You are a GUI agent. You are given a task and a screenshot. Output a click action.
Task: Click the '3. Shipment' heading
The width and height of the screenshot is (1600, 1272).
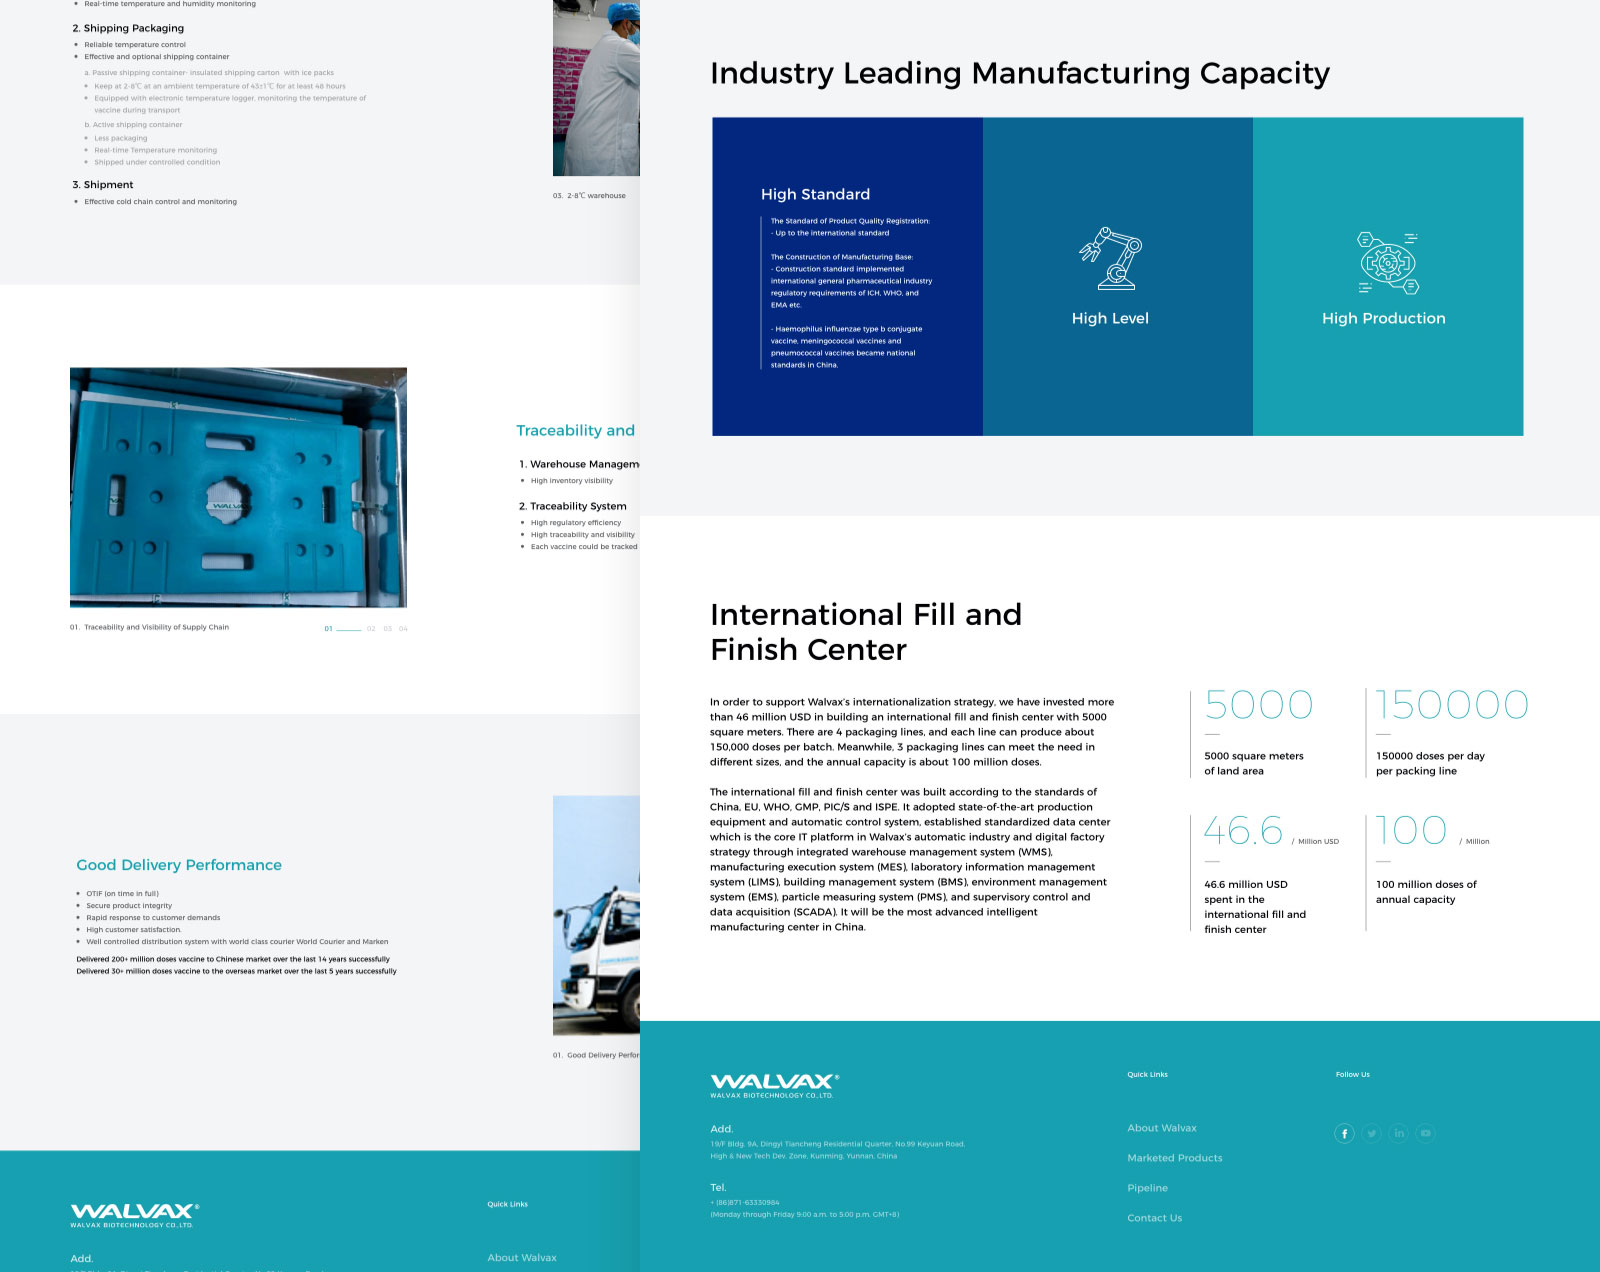pyautogui.click(x=103, y=185)
